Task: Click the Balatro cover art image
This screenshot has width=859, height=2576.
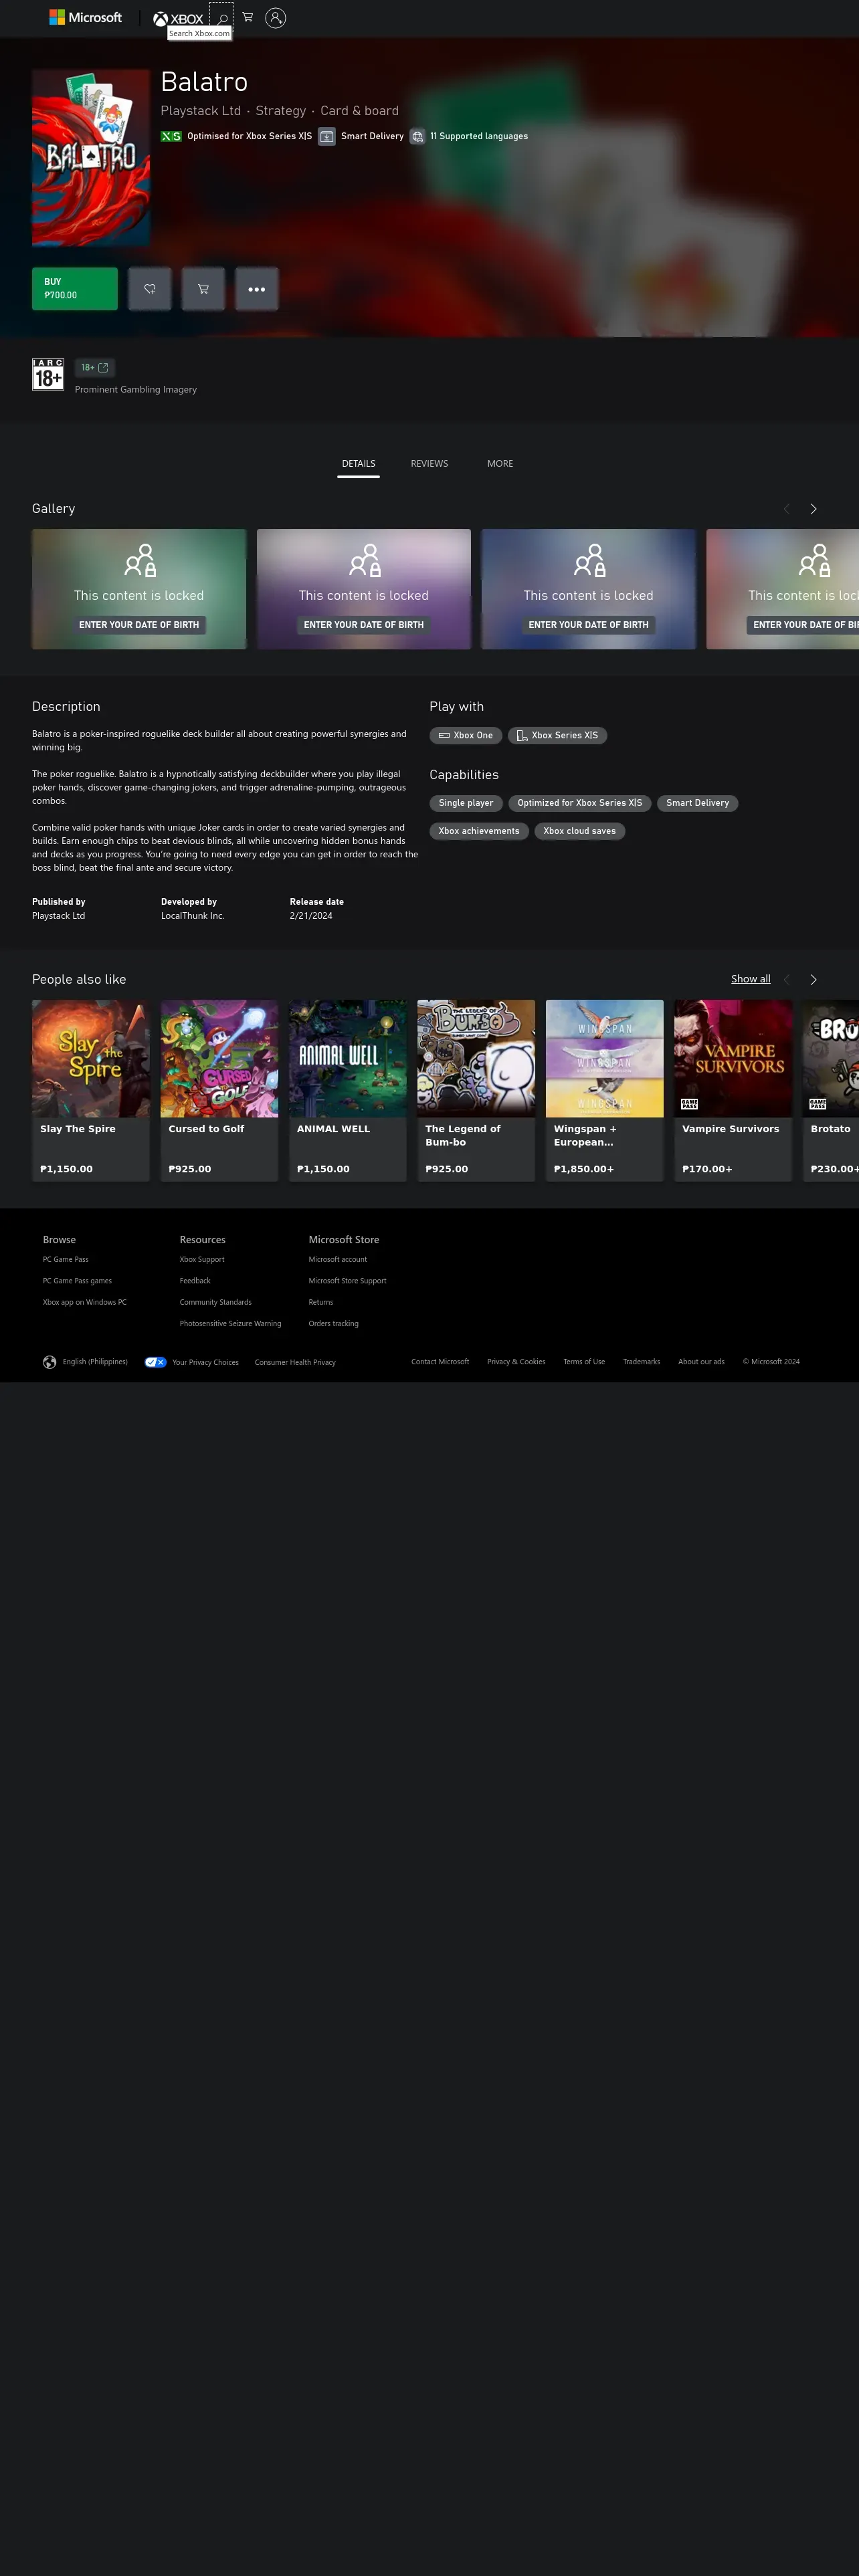Action: pos(91,158)
